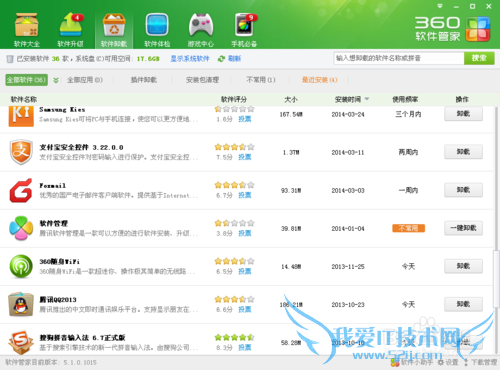The width and height of the screenshot is (500, 370).
Task: Switch to 不常用 (1) tab
Action: (x=261, y=80)
